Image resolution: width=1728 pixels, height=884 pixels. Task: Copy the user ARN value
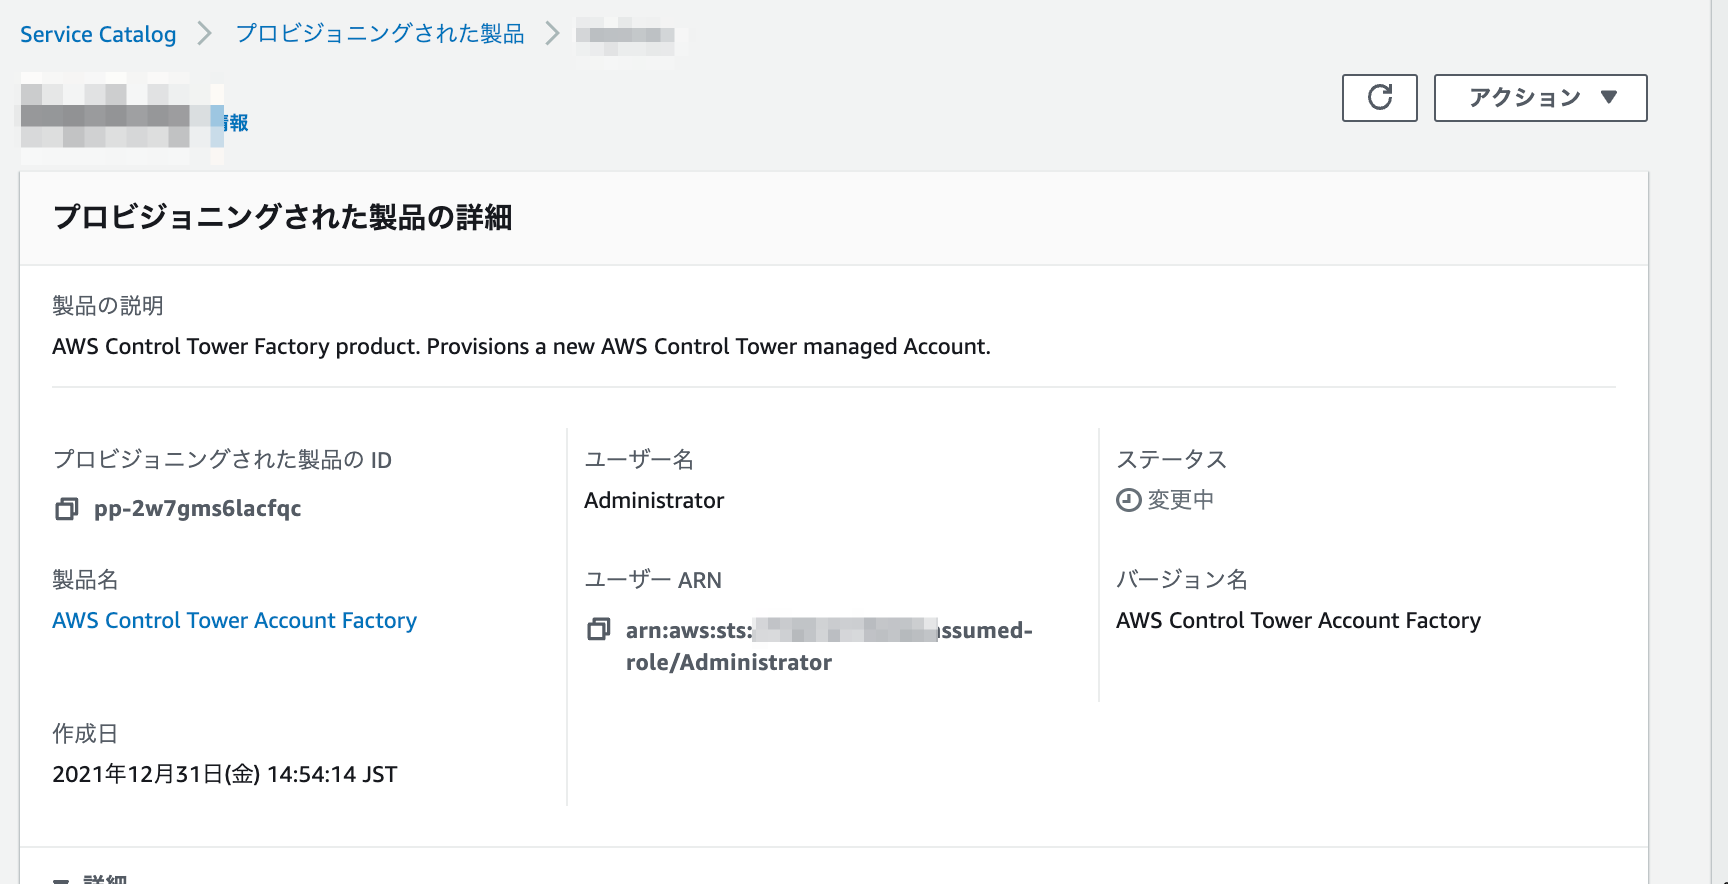click(x=598, y=629)
